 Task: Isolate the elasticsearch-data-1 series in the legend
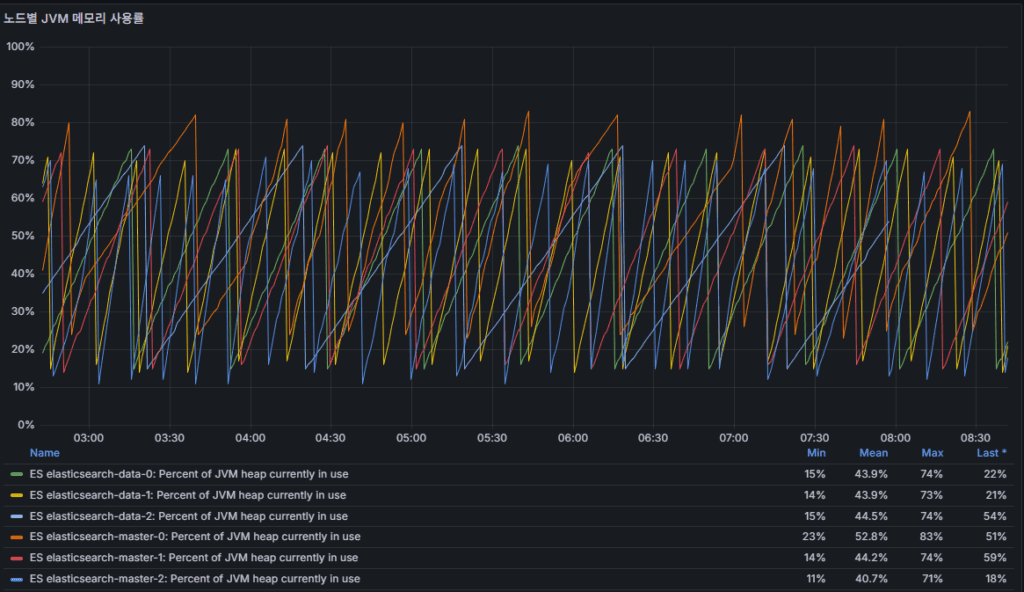[x=188, y=495]
